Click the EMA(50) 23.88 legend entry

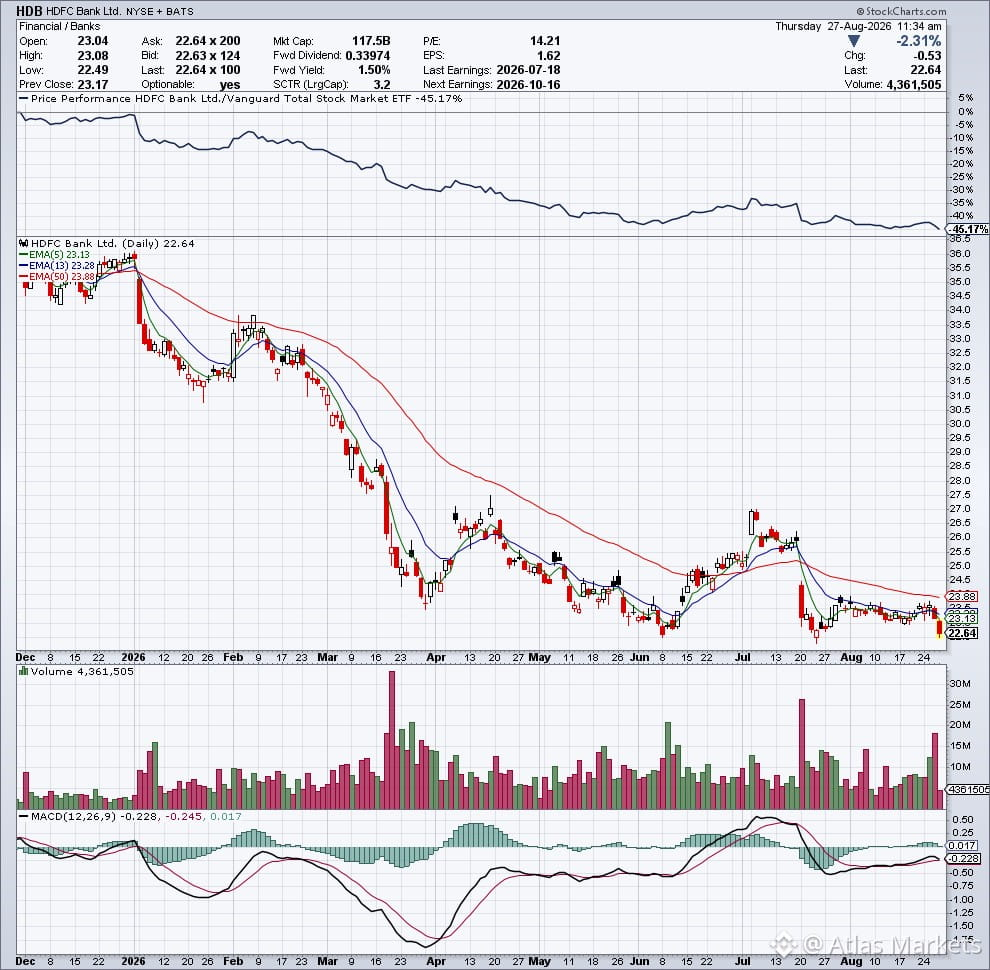[x=57, y=276]
